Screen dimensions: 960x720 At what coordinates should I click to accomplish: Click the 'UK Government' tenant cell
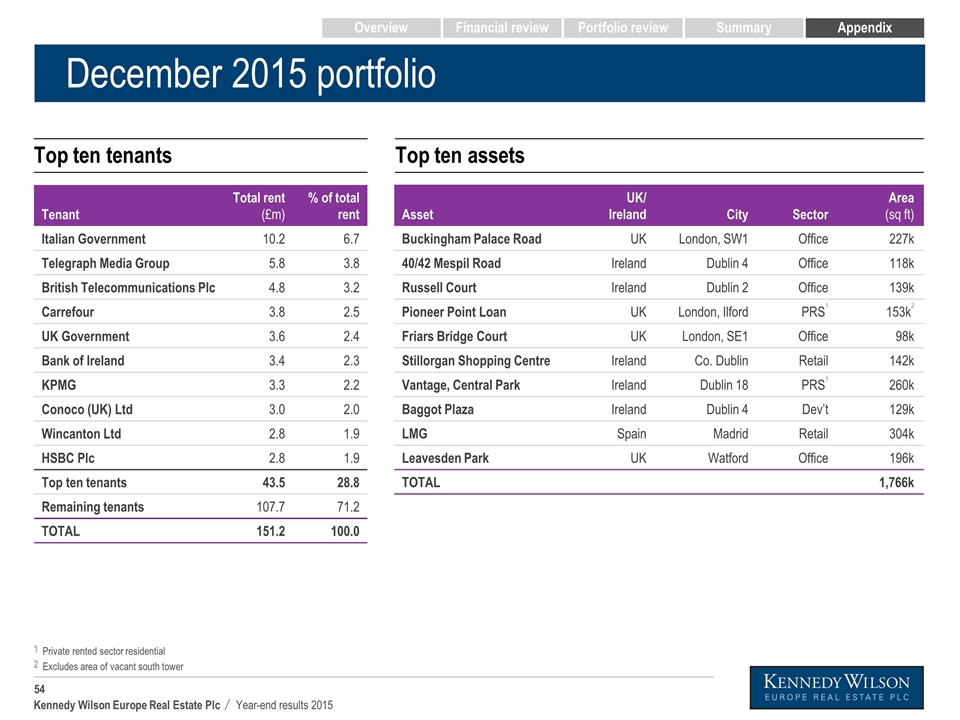click(85, 337)
